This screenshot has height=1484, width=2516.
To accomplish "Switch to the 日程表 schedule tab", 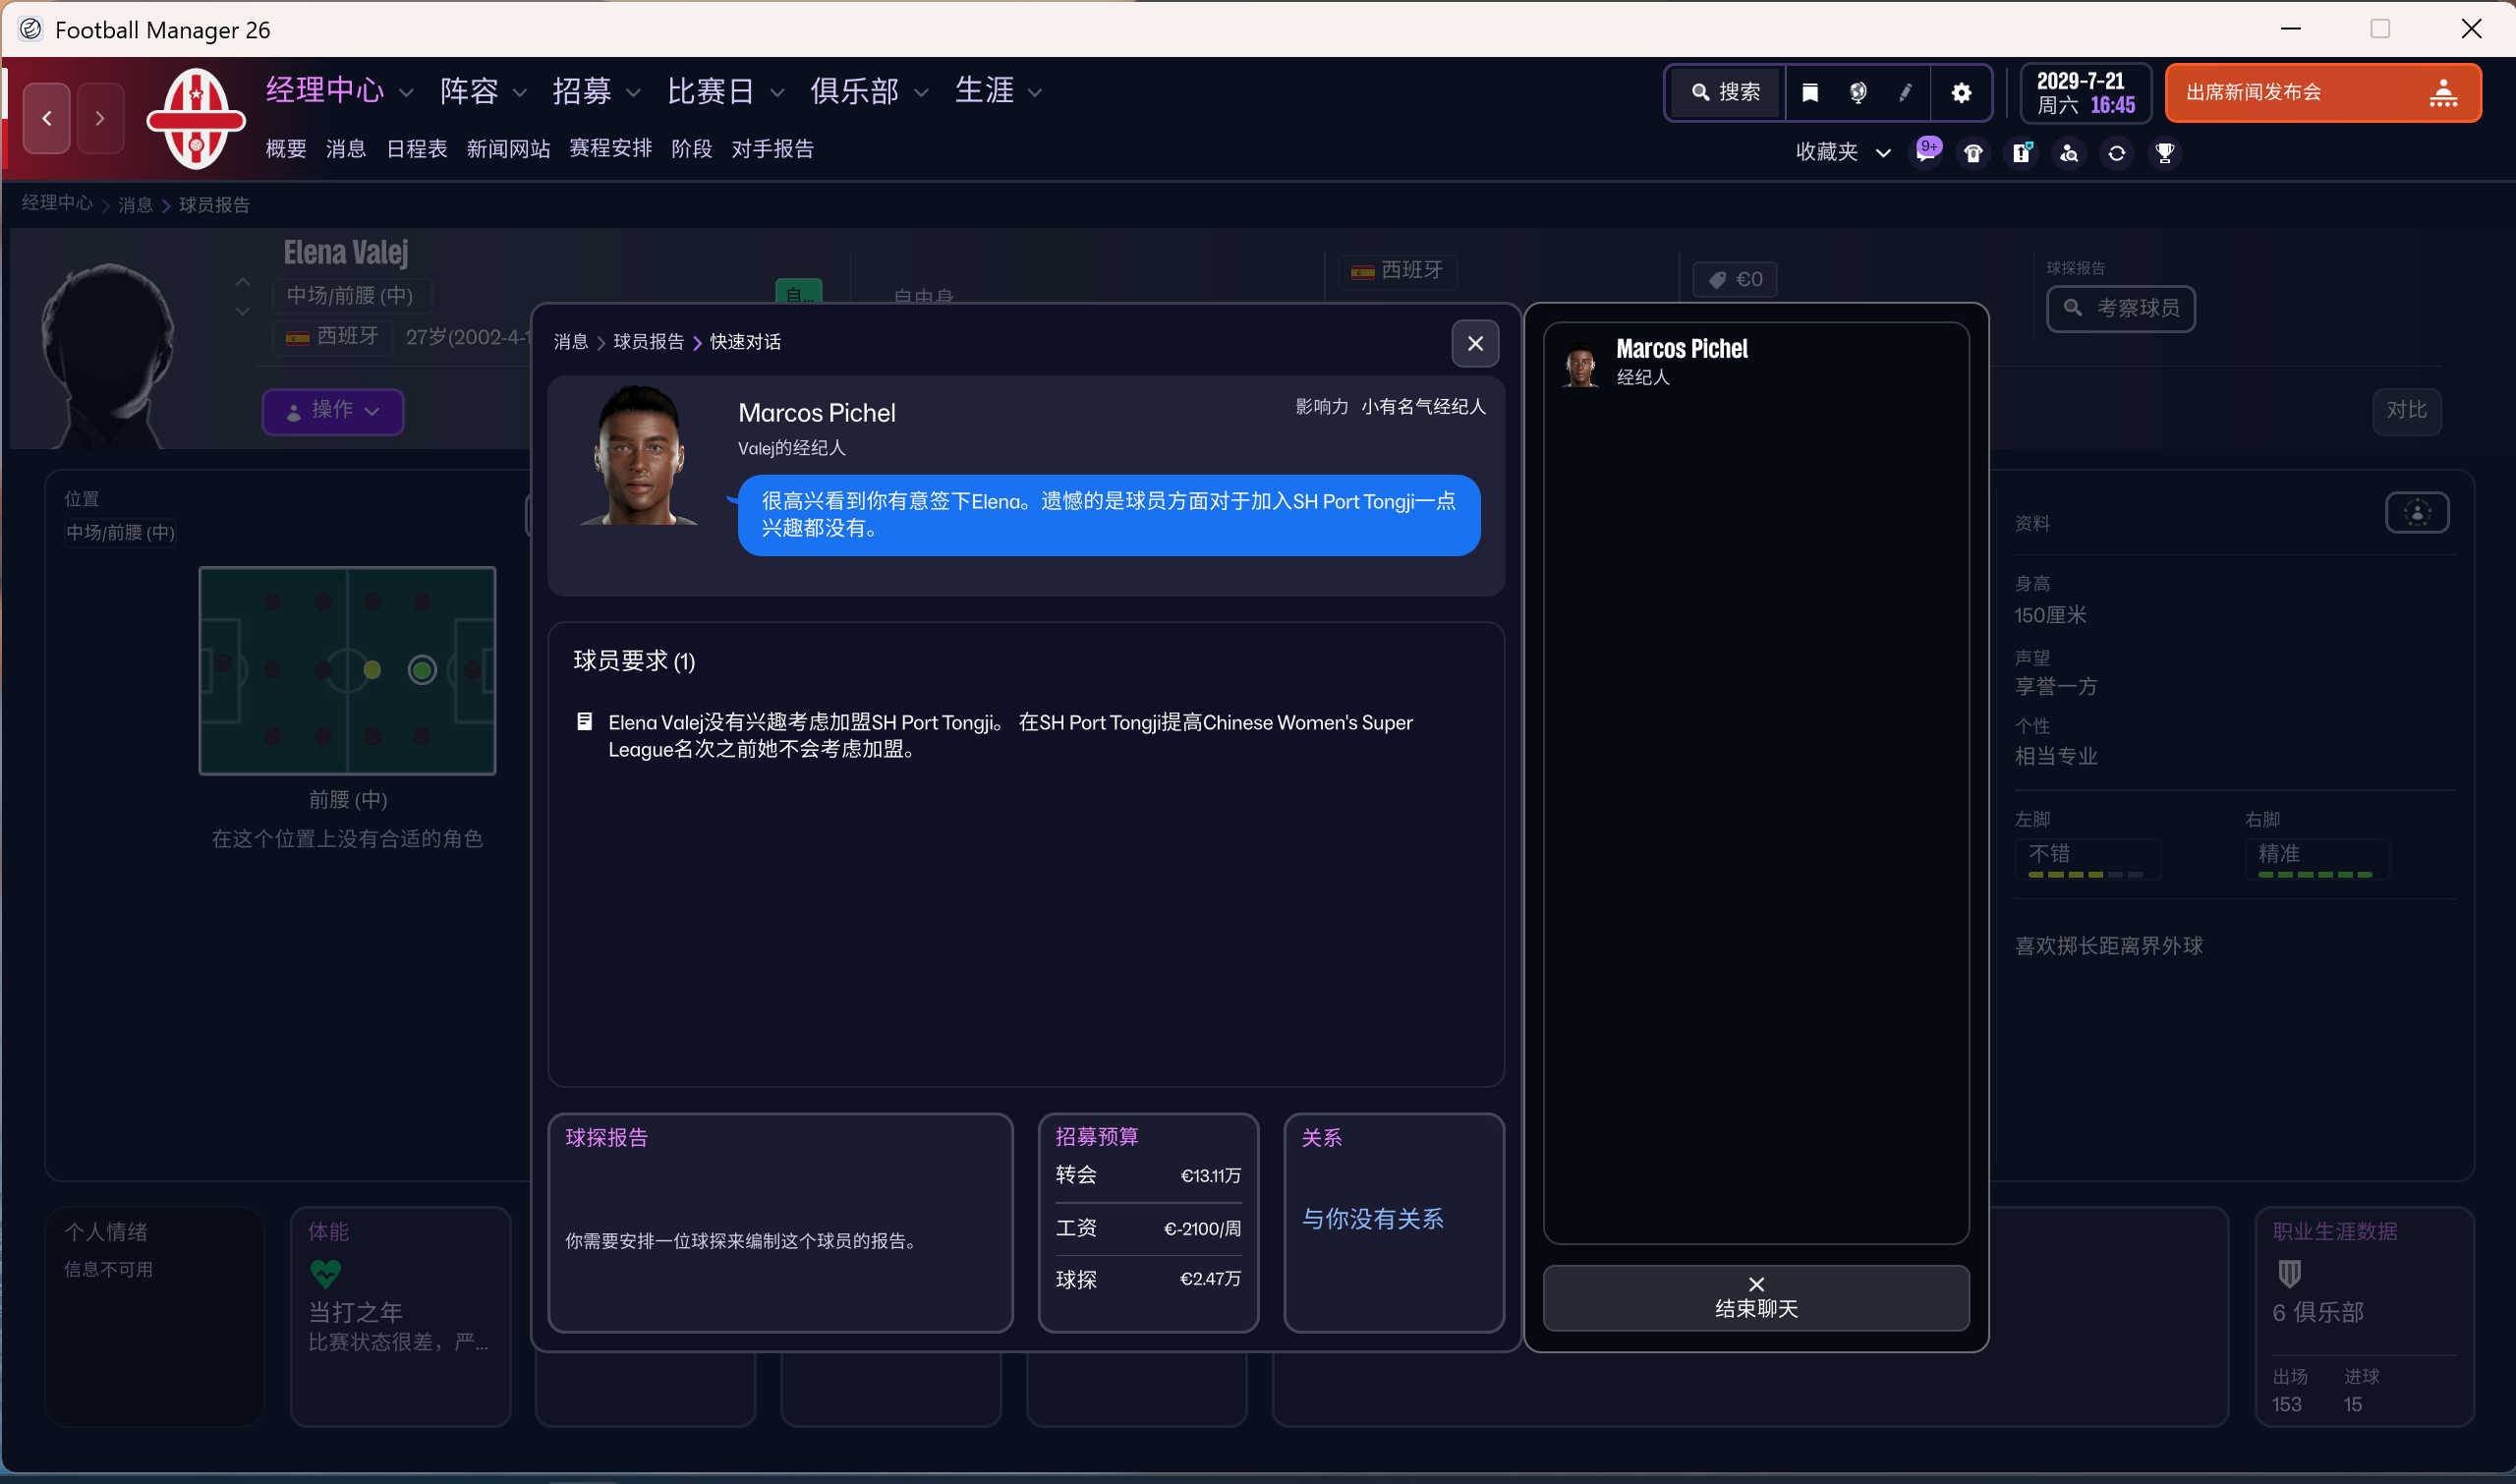I will [416, 149].
